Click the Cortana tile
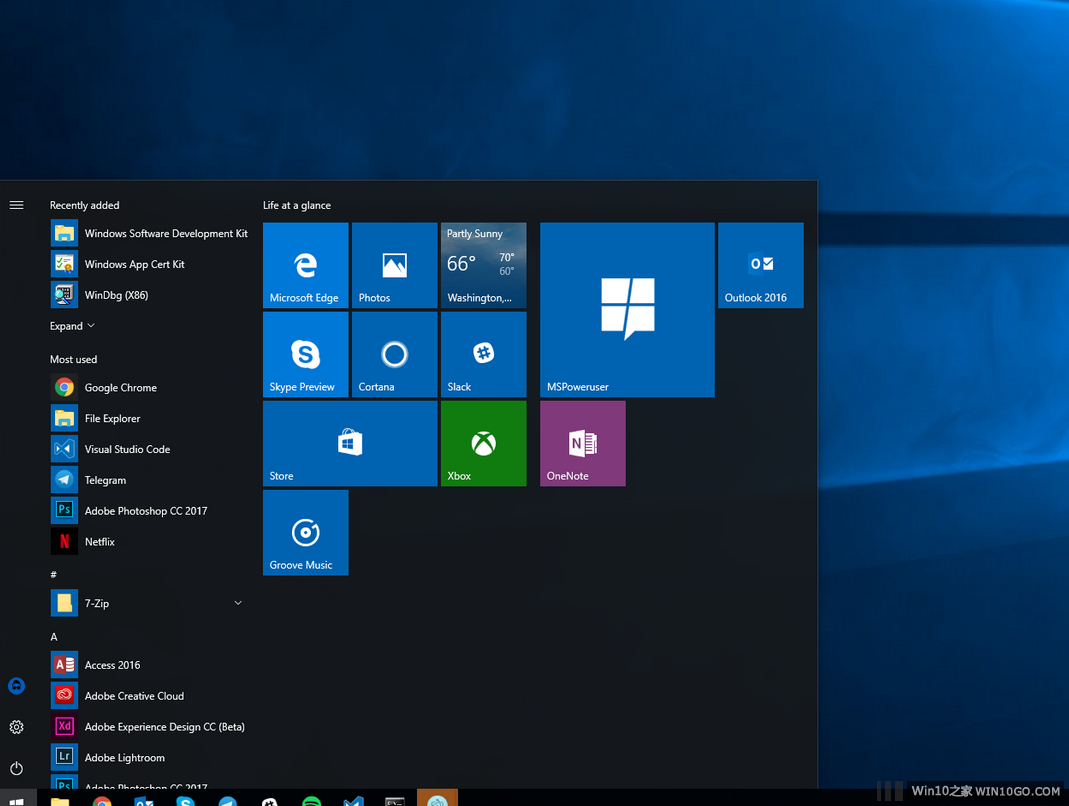This screenshot has width=1069, height=806. click(394, 354)
